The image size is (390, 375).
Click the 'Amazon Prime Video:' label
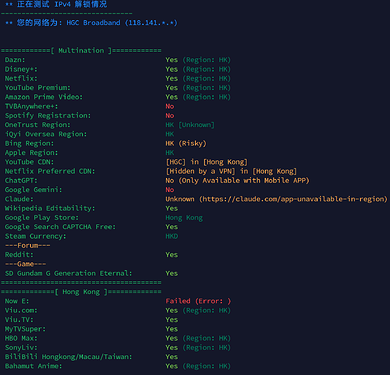(44, 97)
